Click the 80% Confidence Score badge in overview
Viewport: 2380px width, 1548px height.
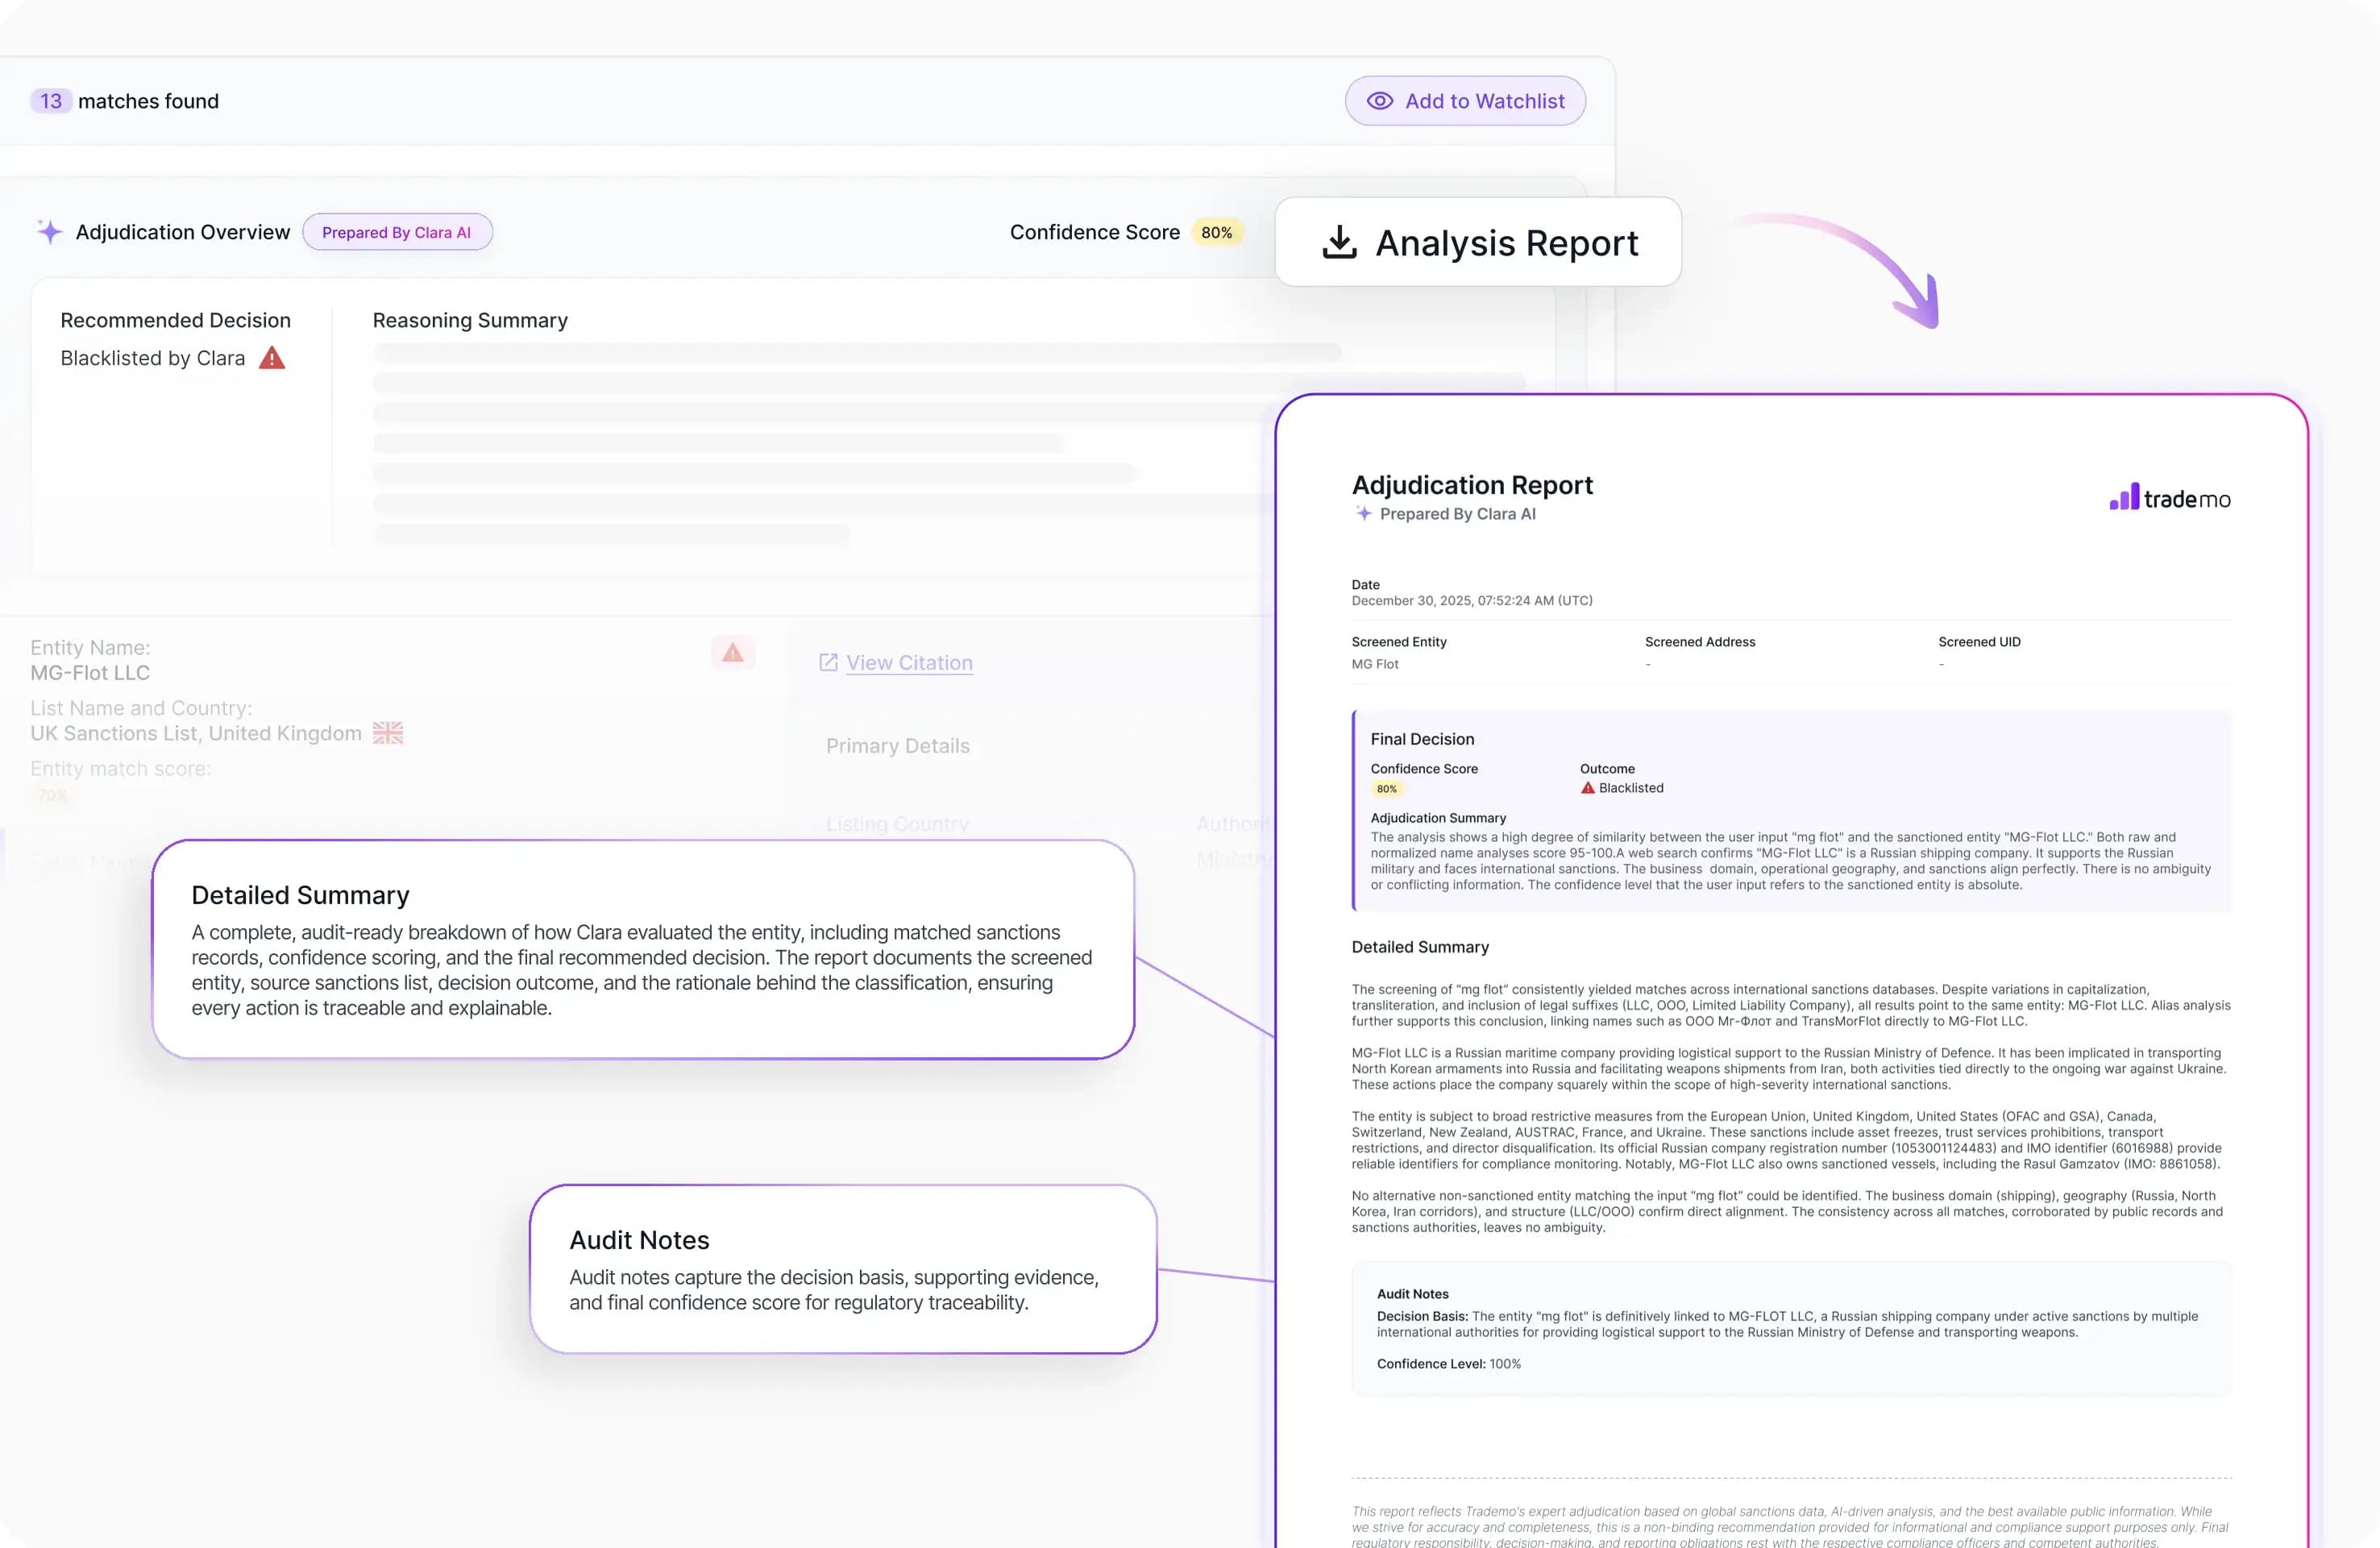point(1216,232)
